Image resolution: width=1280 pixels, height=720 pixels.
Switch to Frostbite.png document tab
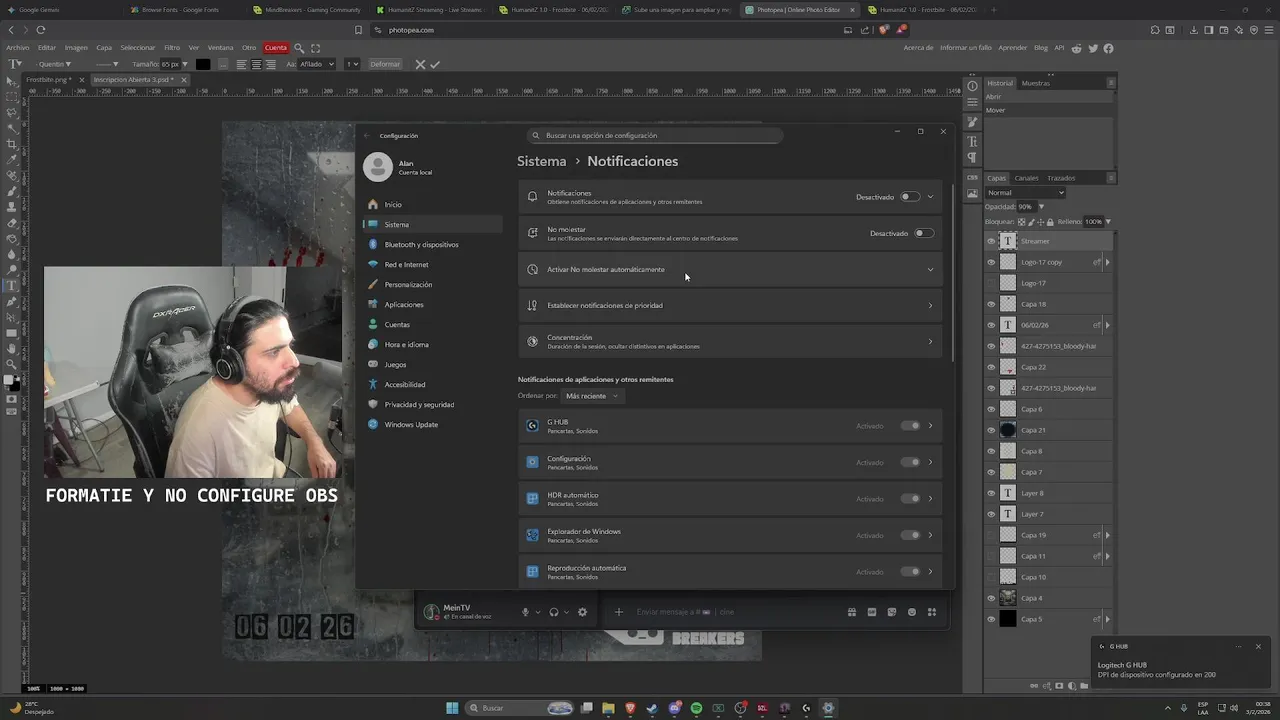click(48, 79)
